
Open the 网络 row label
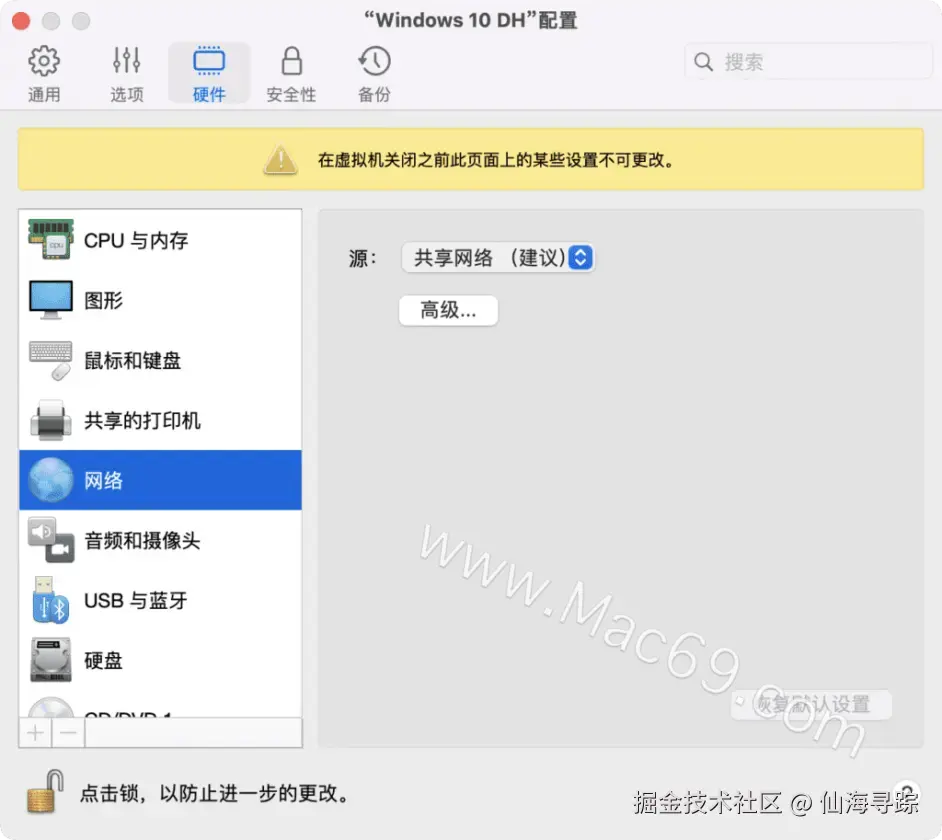coord(103,480)
